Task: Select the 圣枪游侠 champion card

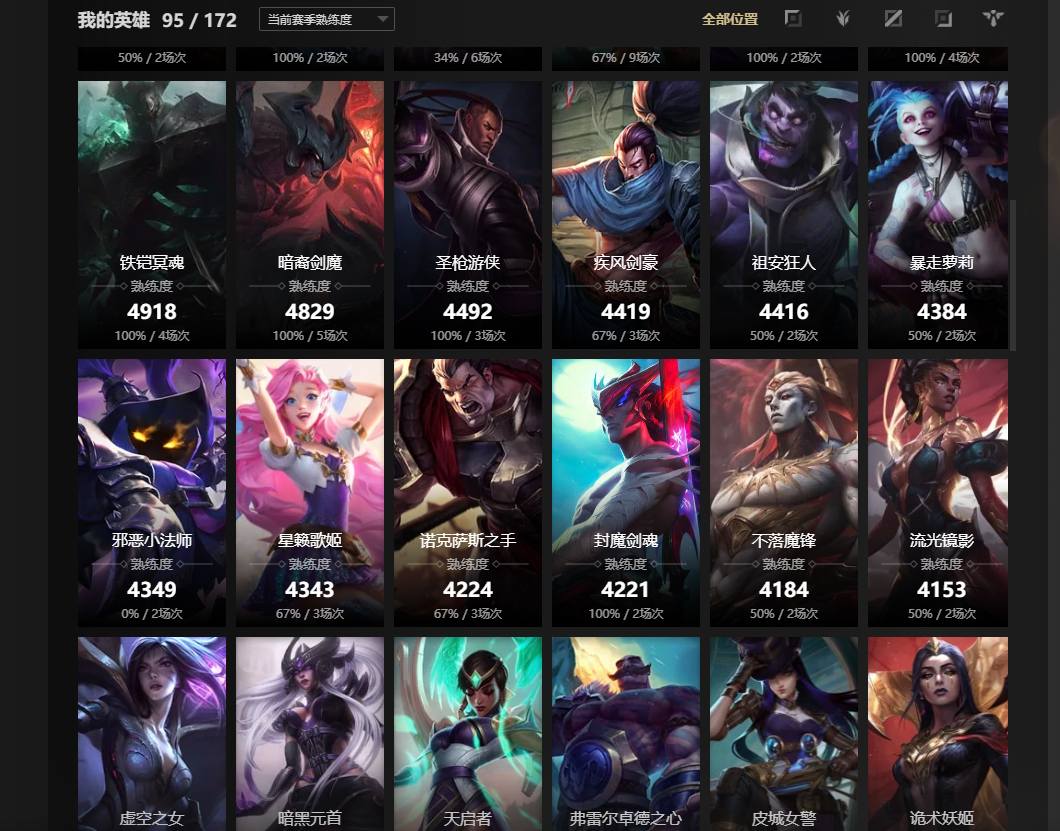Action: point(468,214)
